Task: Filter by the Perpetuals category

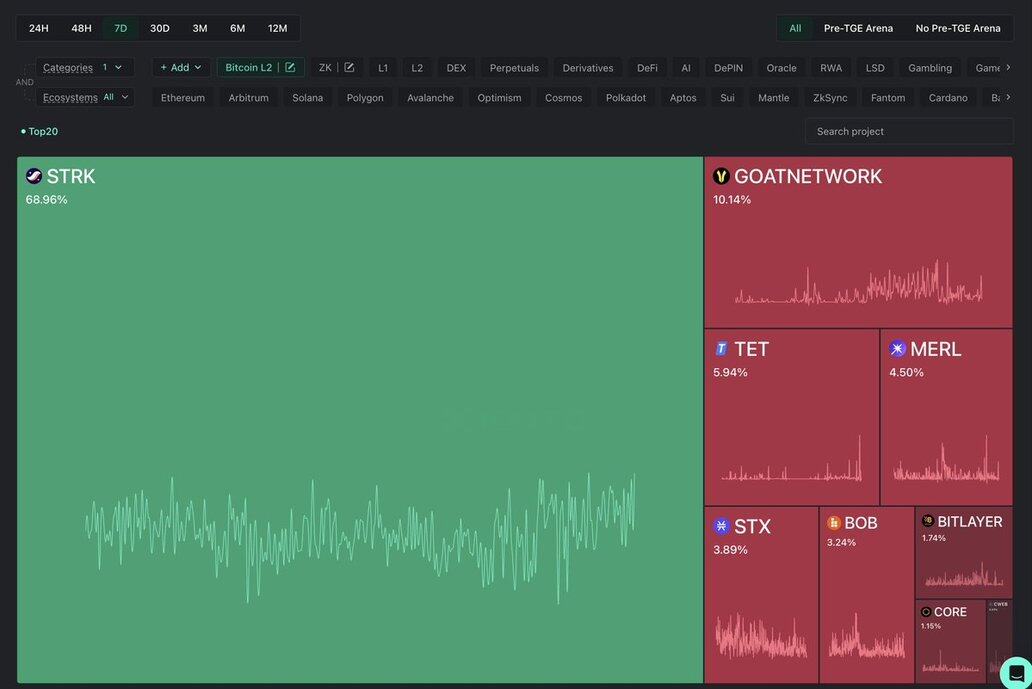Action: [514, 68]
